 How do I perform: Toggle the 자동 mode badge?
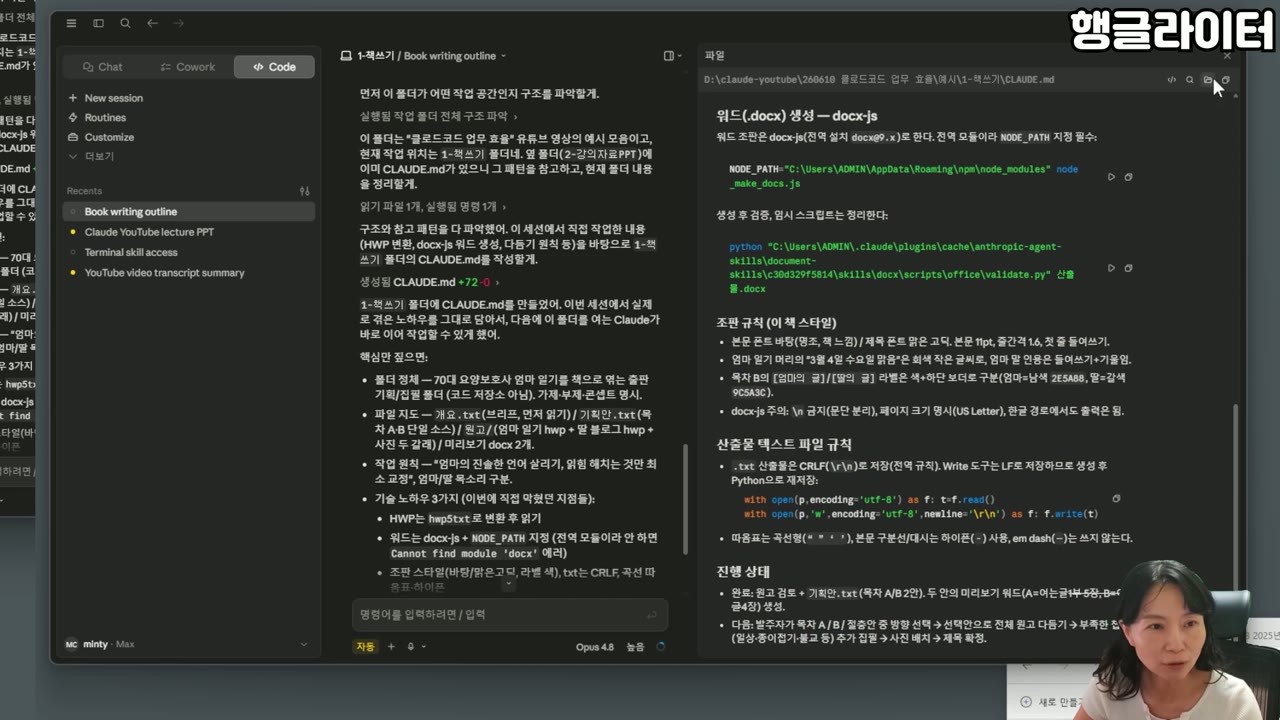(x=365, y=647)
